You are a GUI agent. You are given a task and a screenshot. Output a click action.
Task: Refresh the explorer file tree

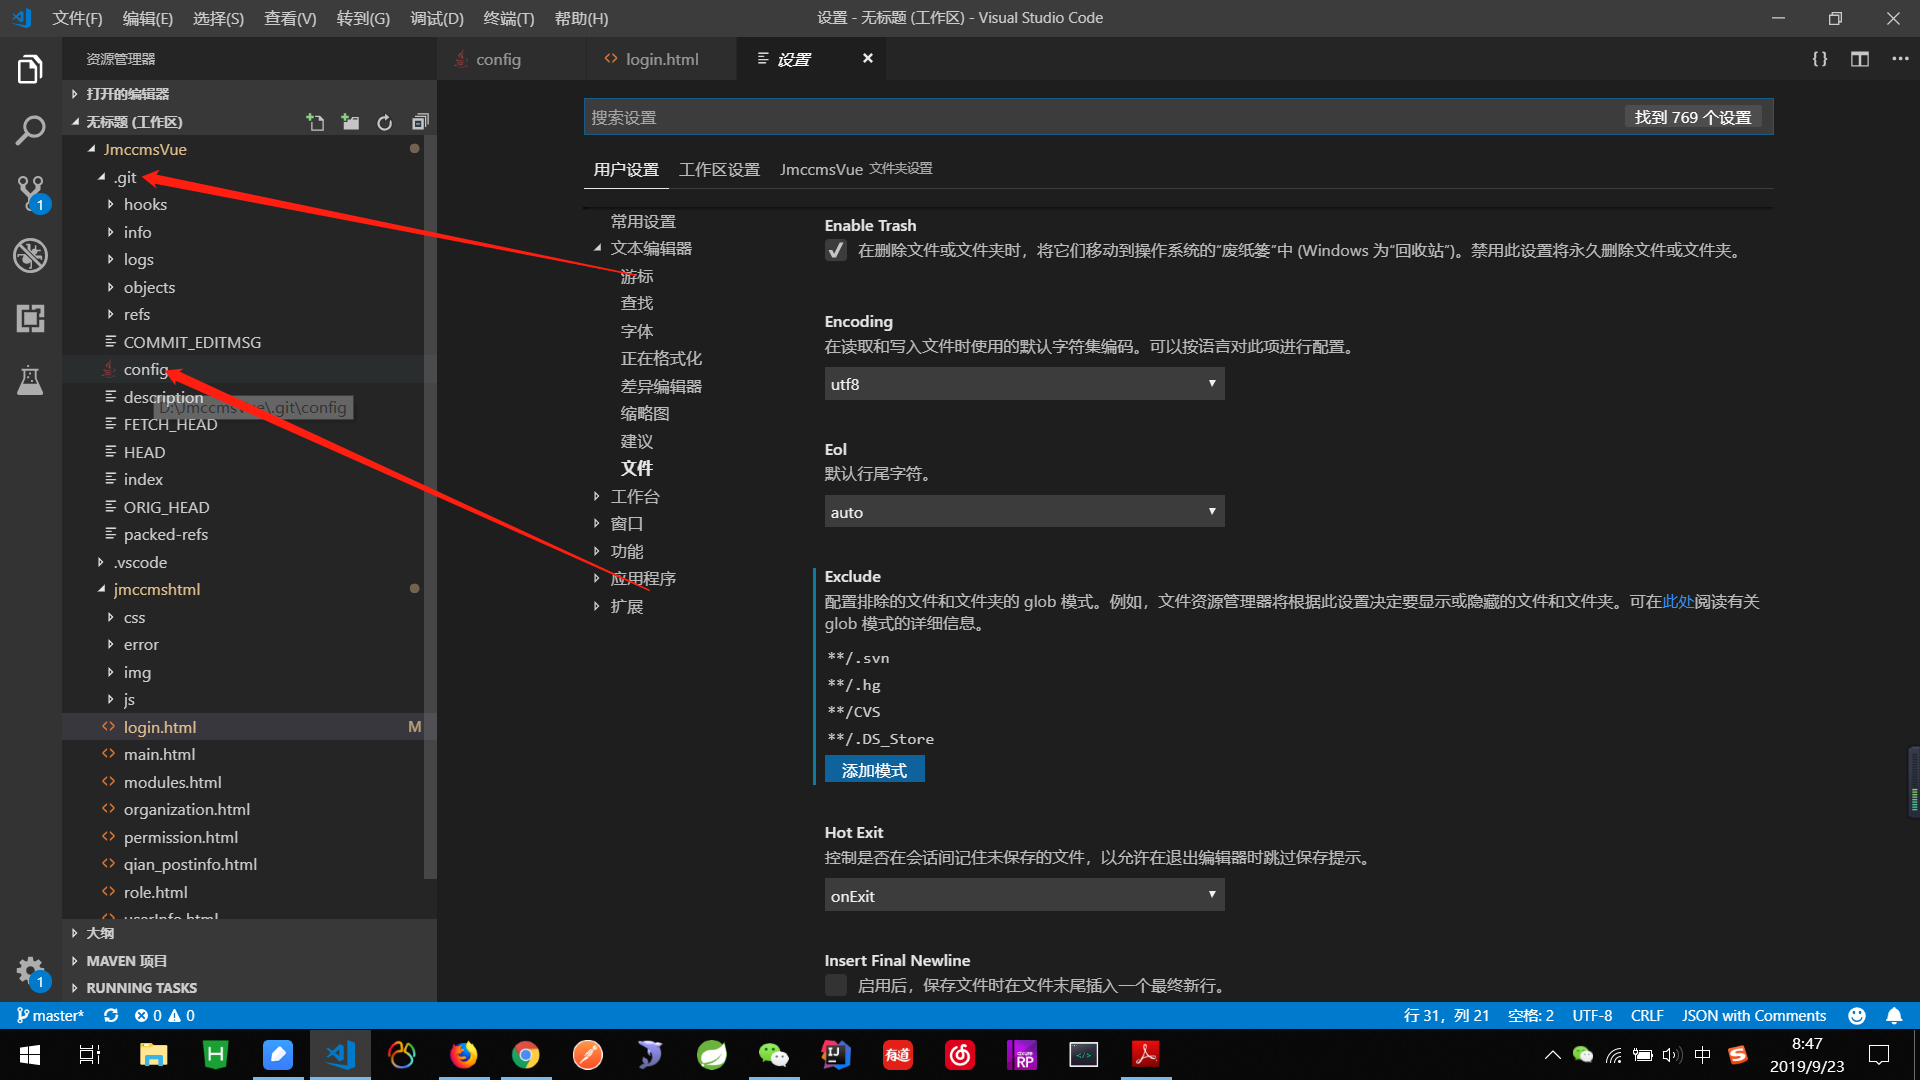click(385, 121)
